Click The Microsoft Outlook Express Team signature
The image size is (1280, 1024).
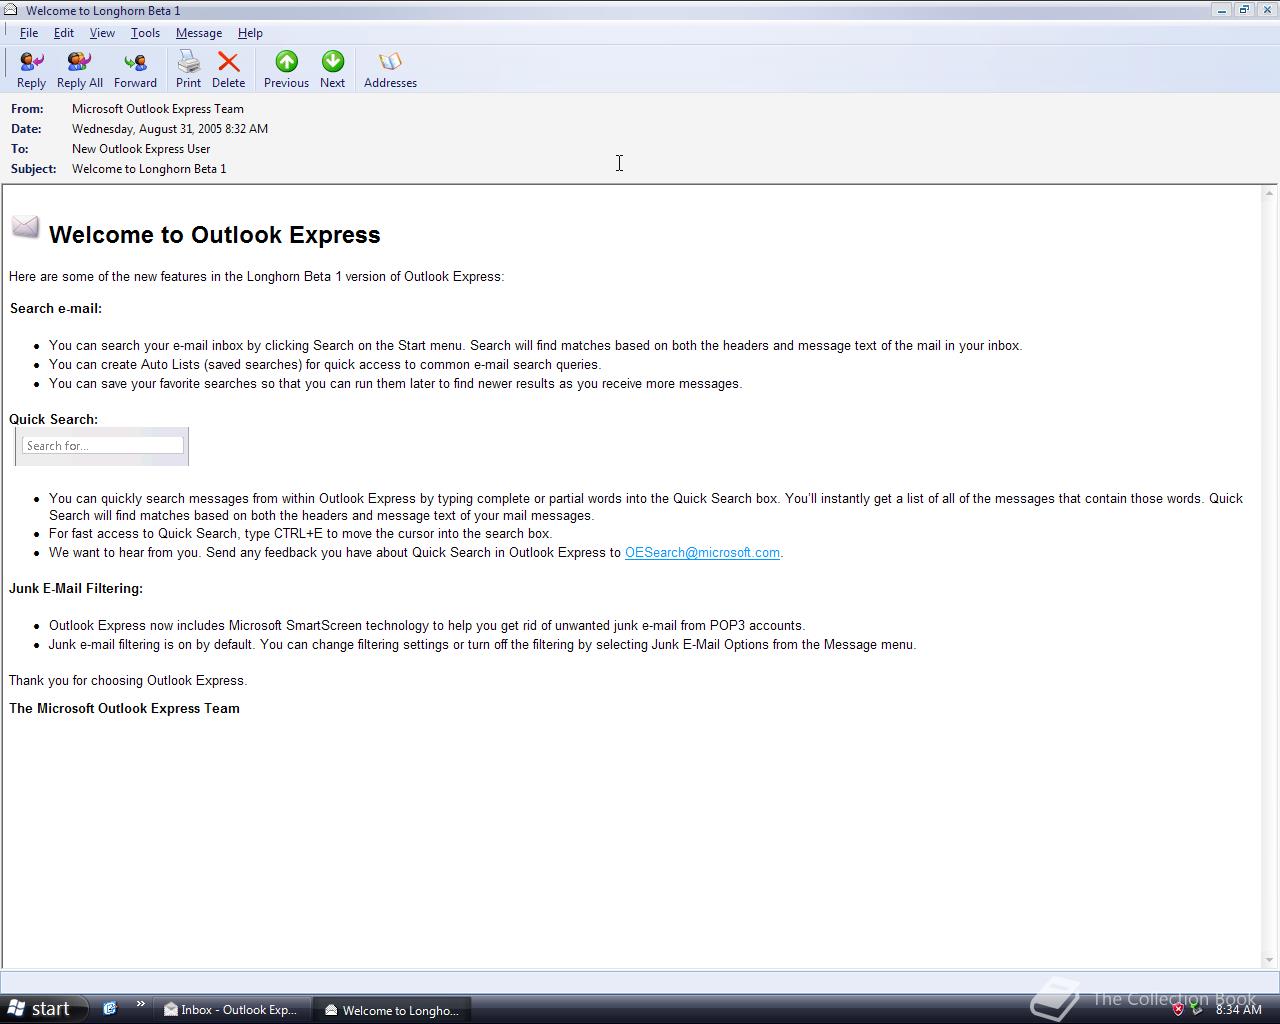[x=124, y=708]
